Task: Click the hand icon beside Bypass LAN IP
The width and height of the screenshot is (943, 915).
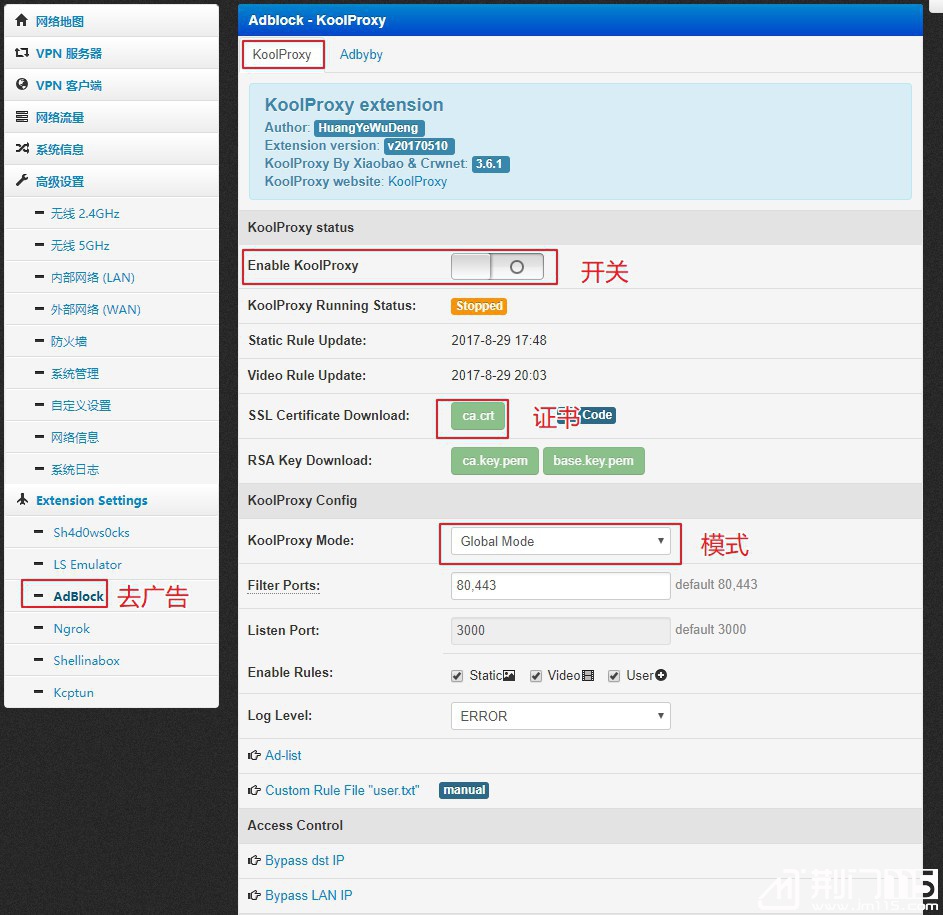Action: tap(254, 895)
